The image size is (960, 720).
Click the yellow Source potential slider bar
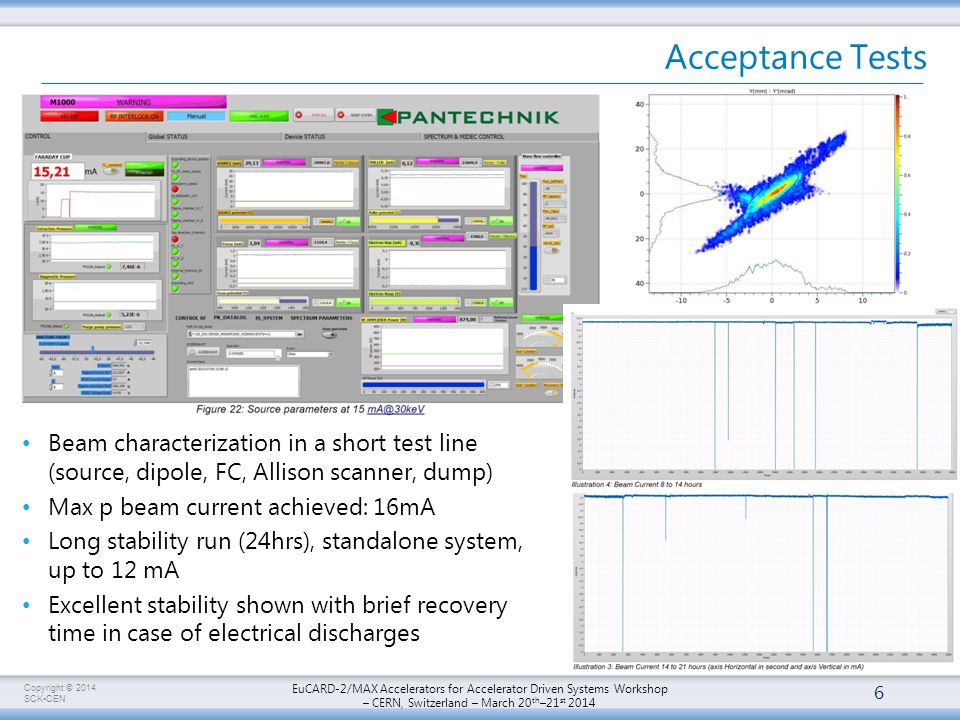tap(264, 220)
